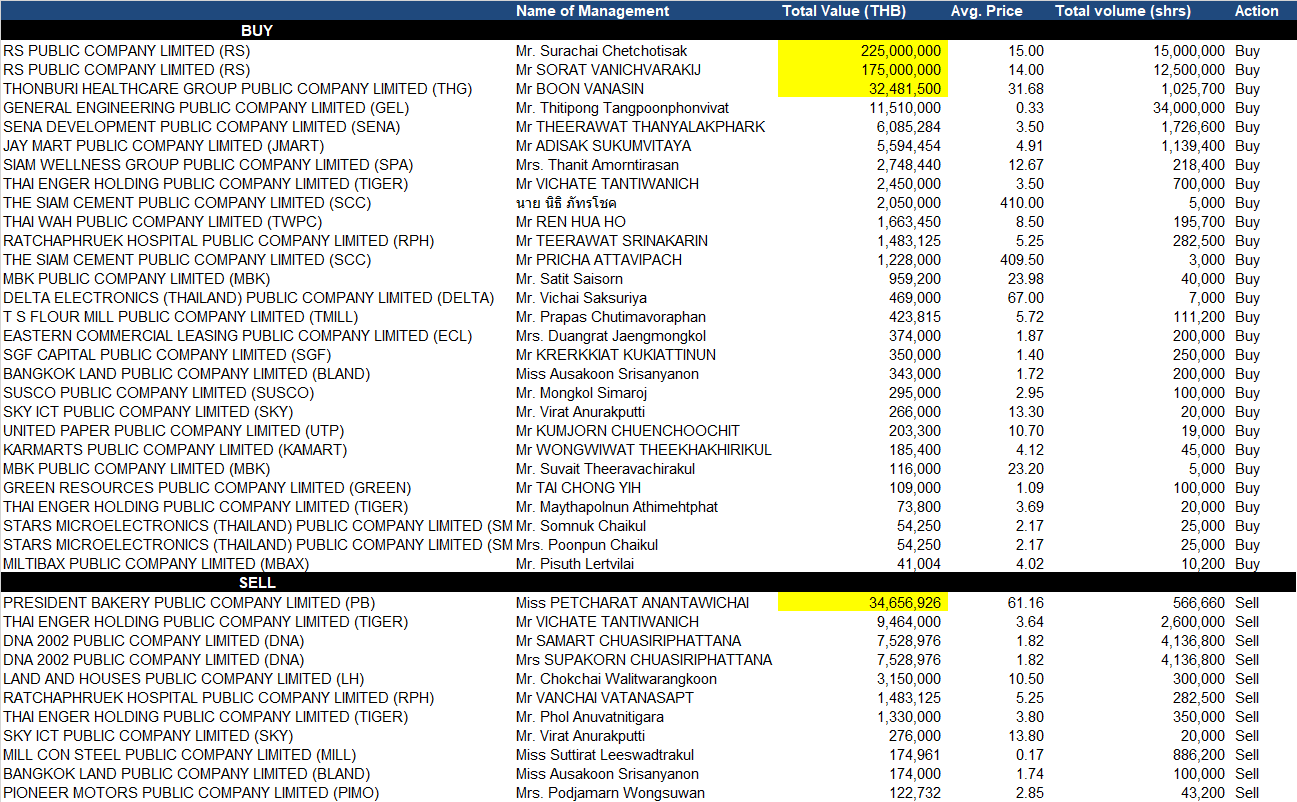Click Mr REN HUA HO cell
The height and width of the screenshot is (802, 1297).
pos(571,222)
